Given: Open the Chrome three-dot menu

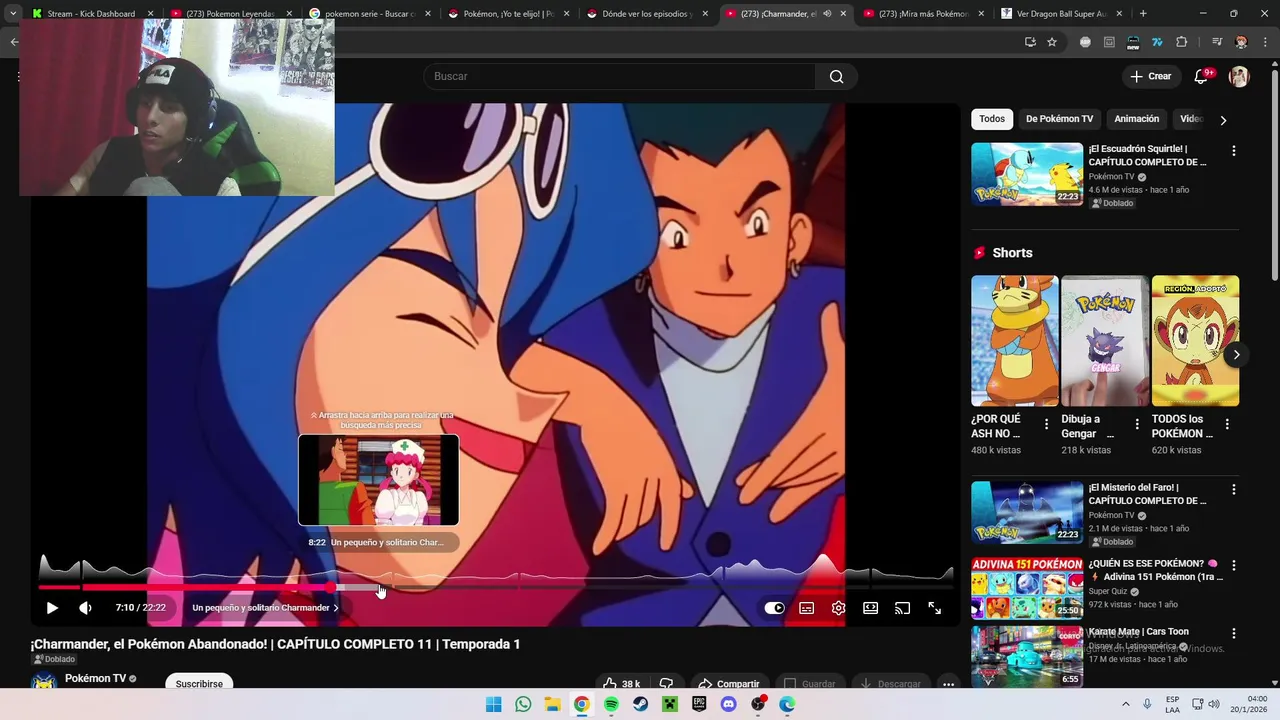Looking at the screenshot, I should (x=1264, y=42).
